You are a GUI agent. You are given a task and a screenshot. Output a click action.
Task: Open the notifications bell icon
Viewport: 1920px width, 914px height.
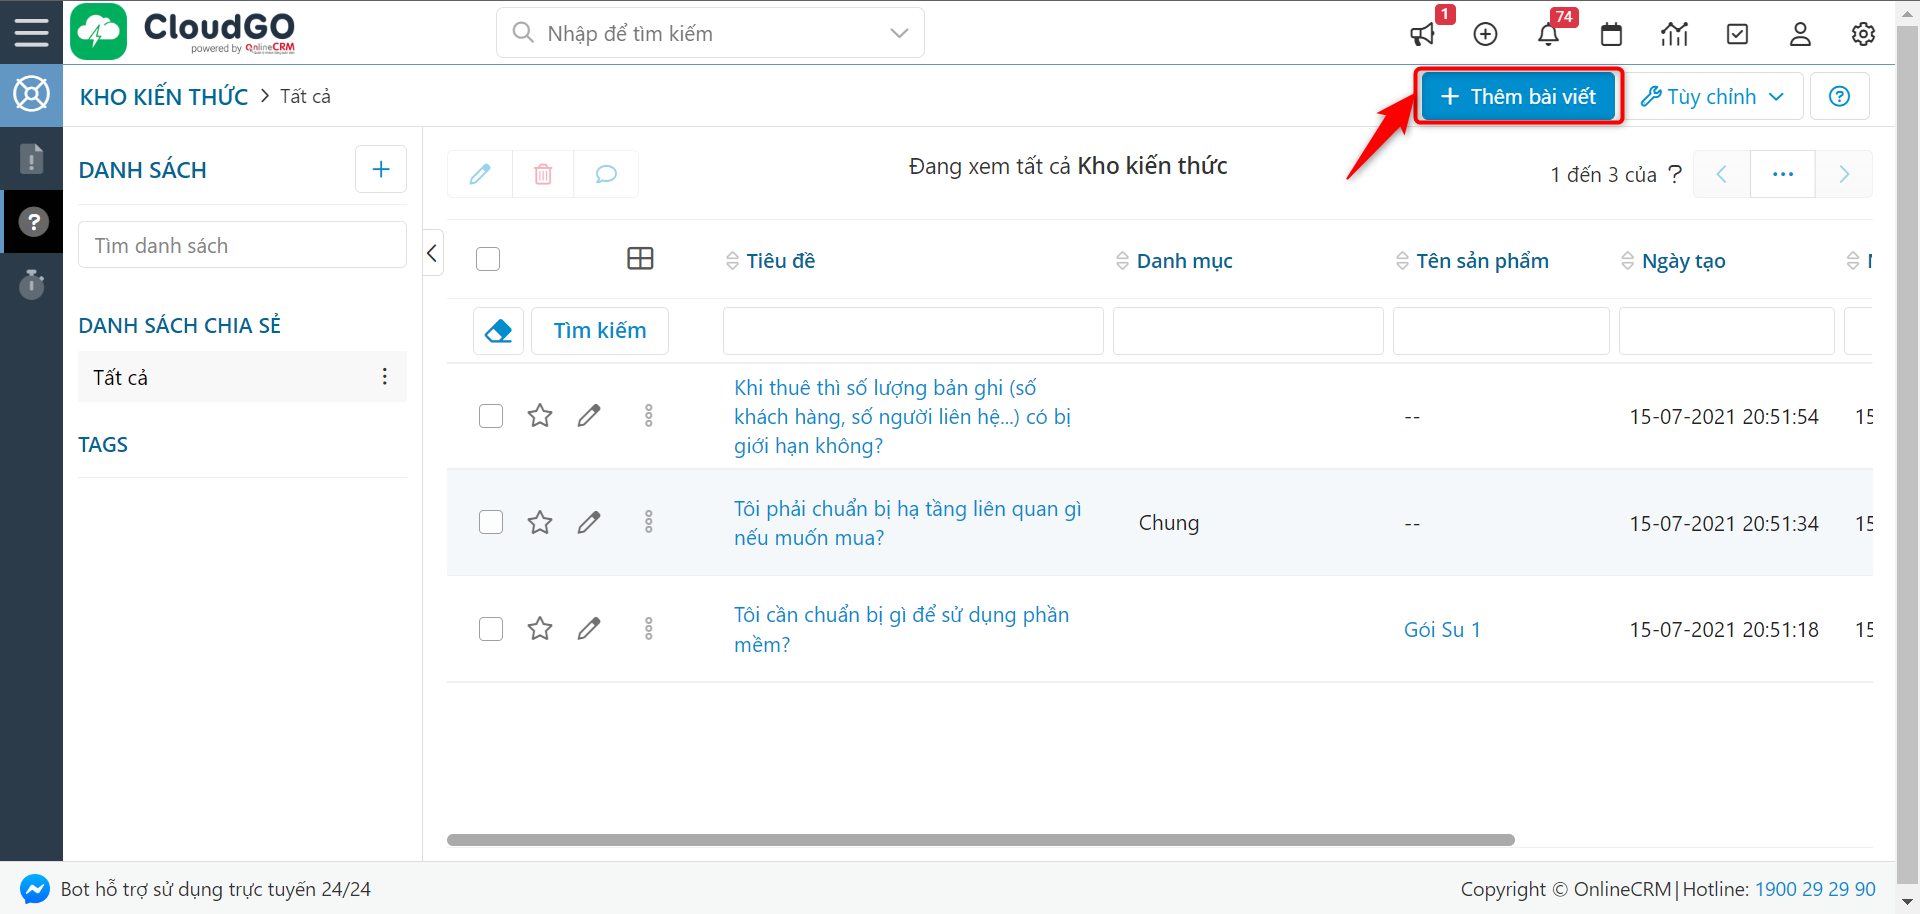point(1548,34)
